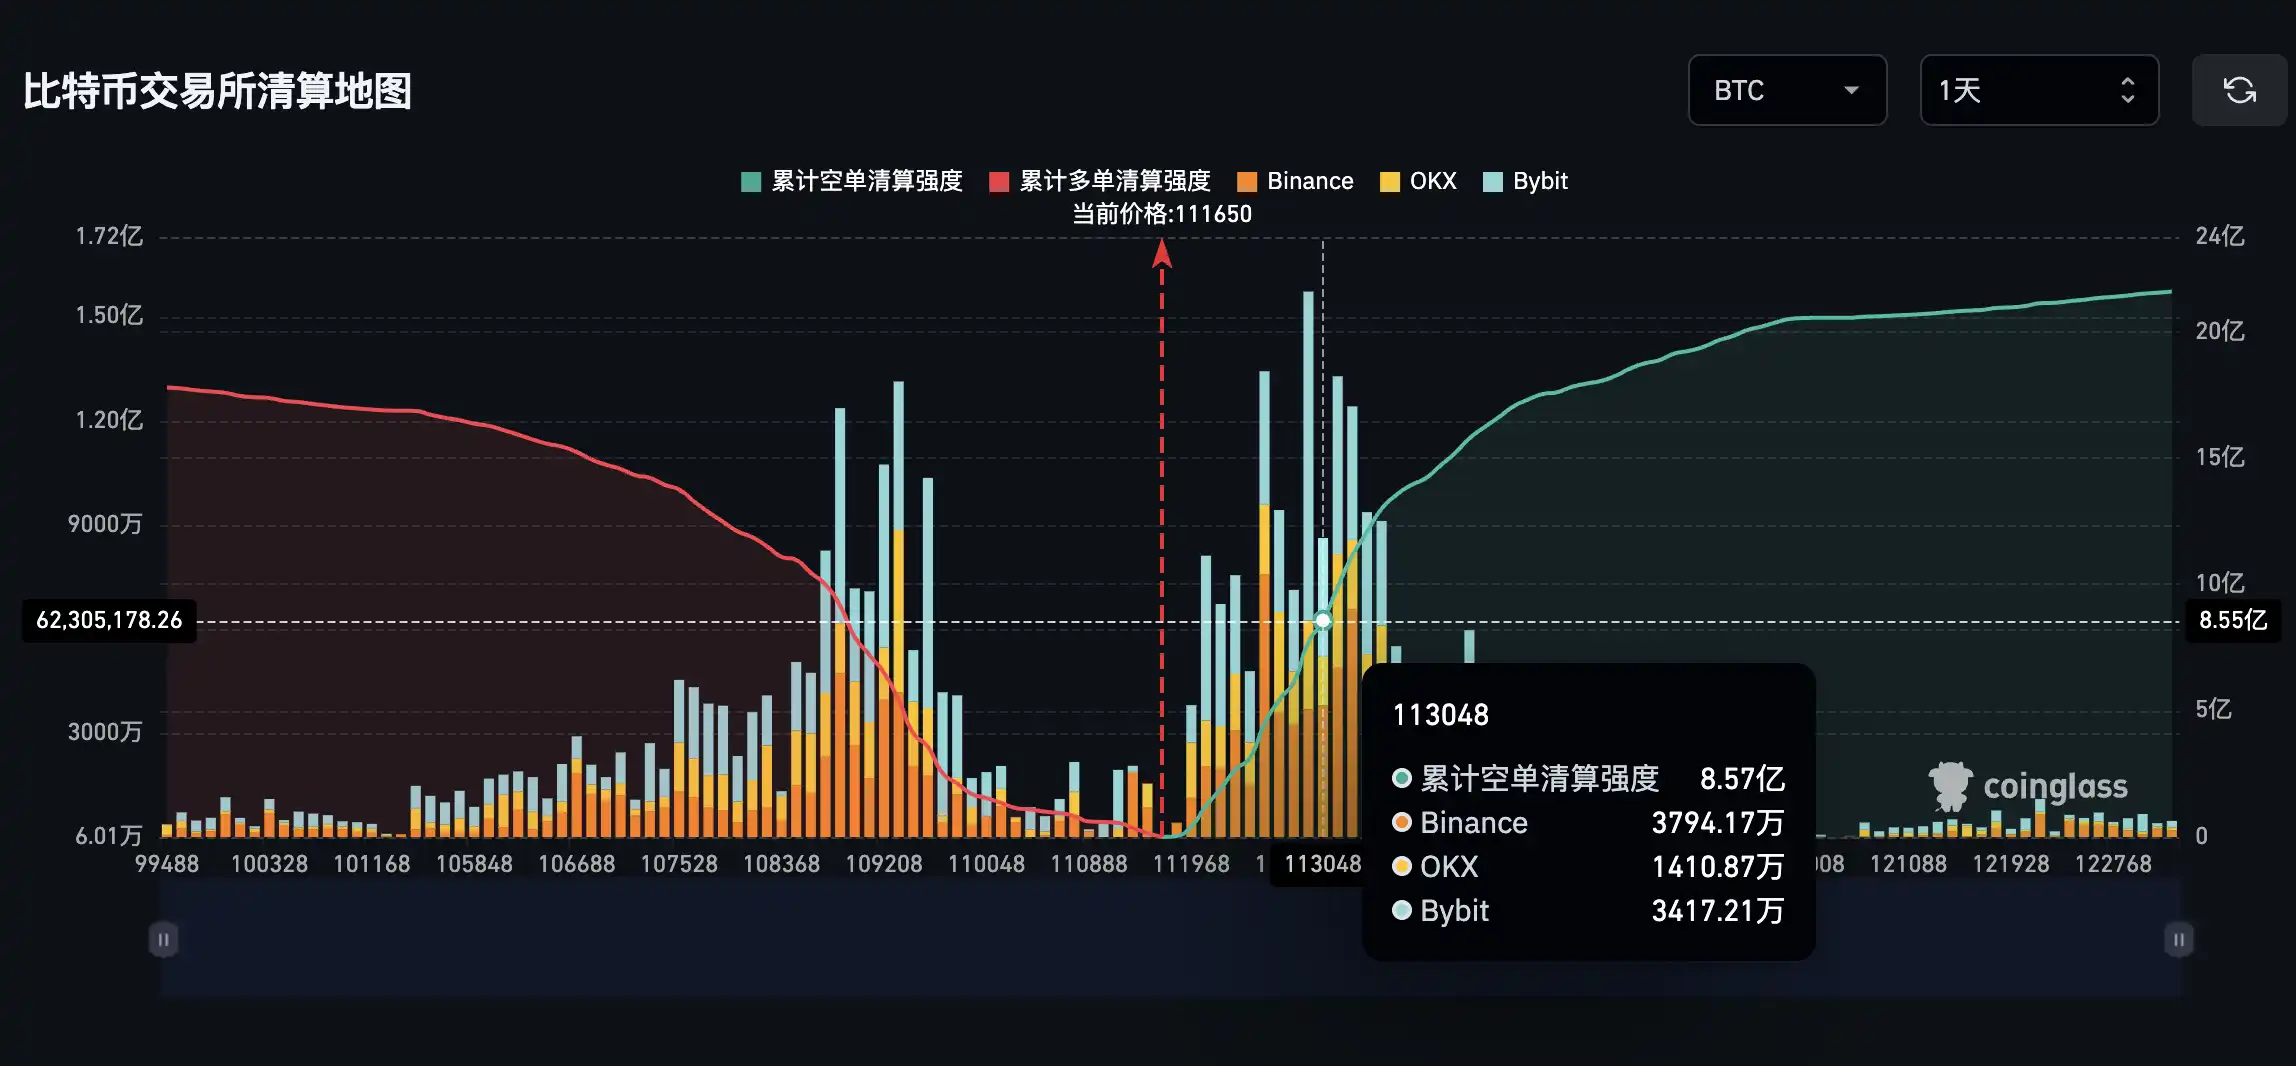Click the right zoom slider handle
This screenshot has height=1066, width=2296.
[2178, 940]
